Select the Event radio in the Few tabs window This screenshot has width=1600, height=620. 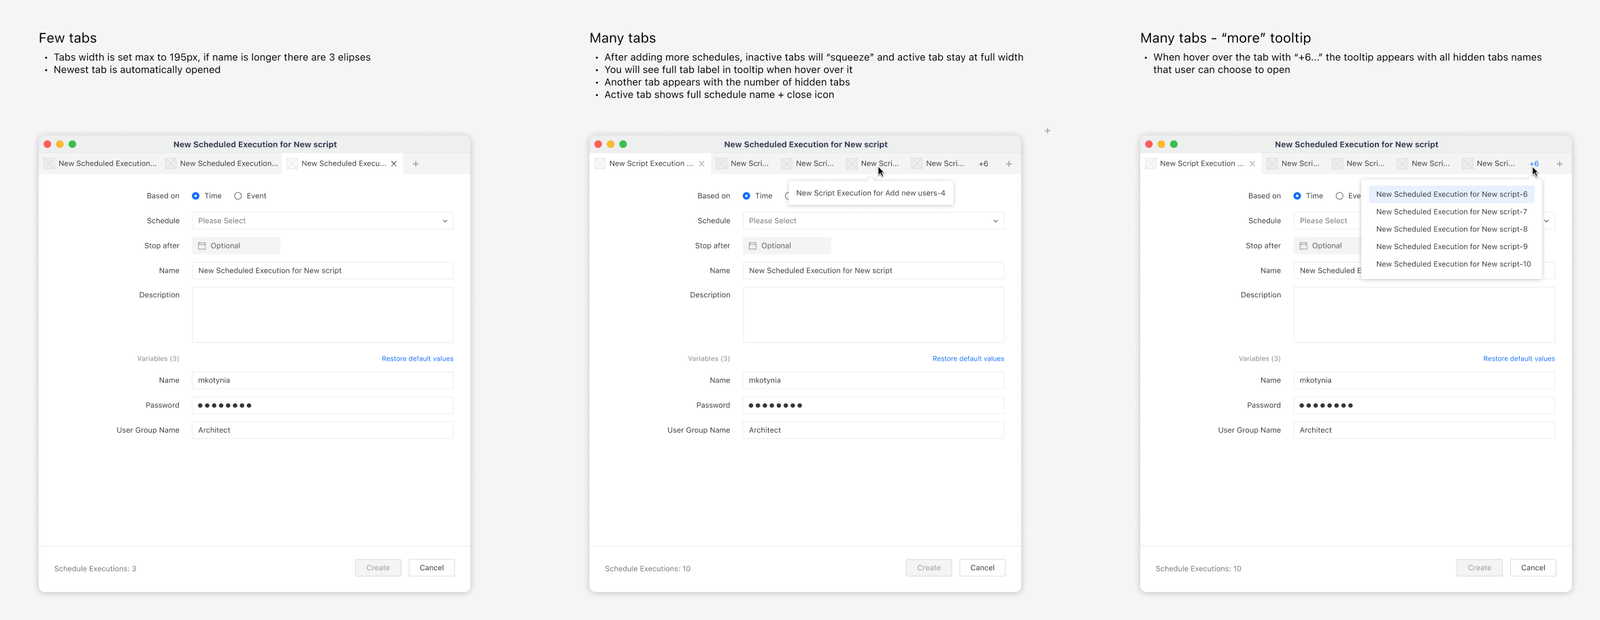point(238,196)
